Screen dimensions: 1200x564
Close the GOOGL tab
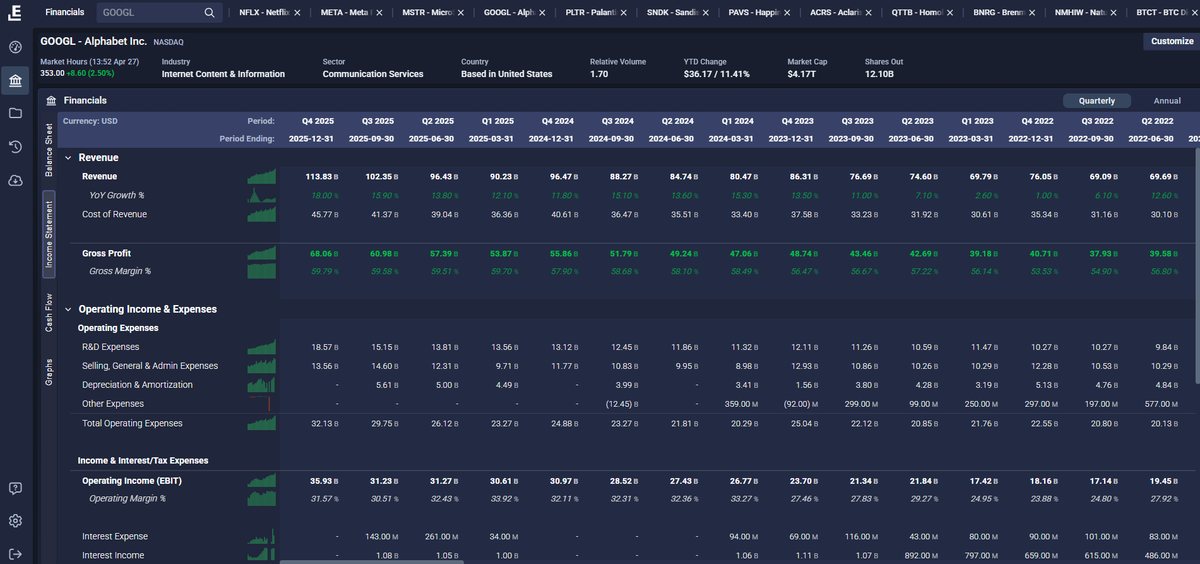click(541, 13)
